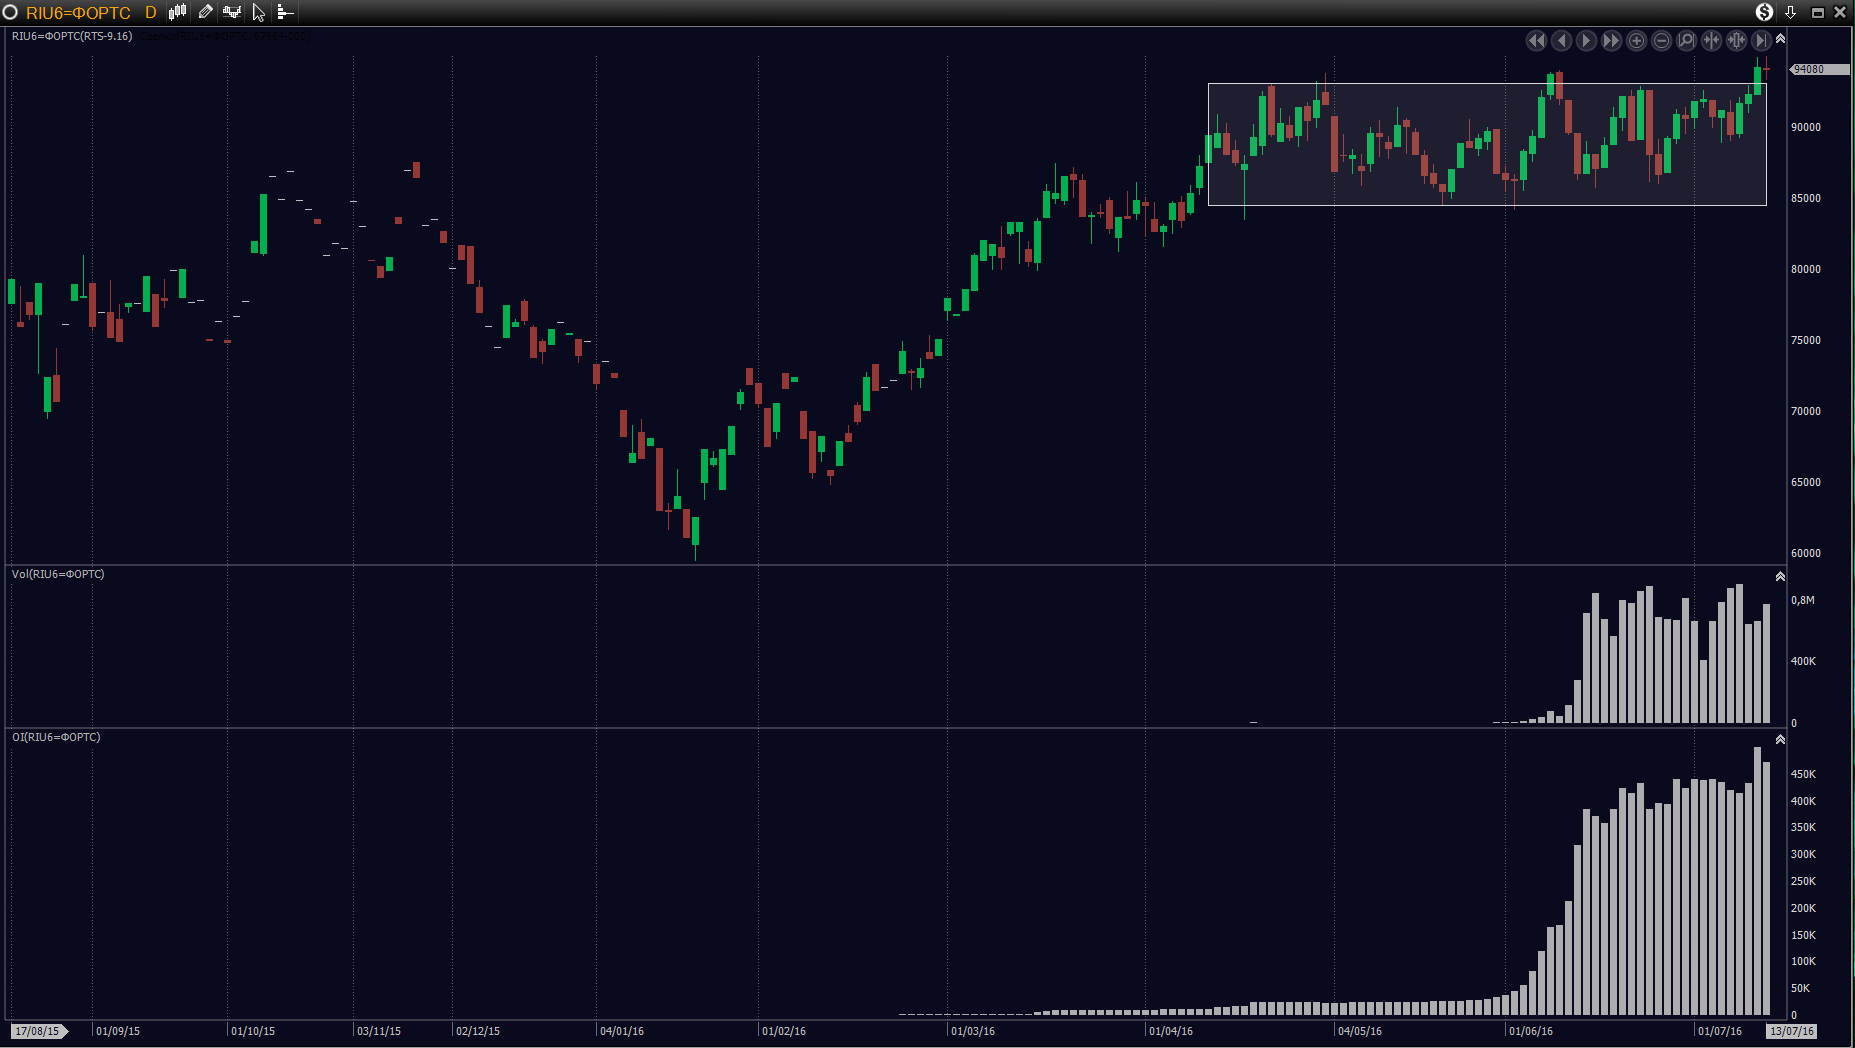Image resolution: width=1855 pixels, height=1048 pixels.
Task: Click the 01/10/15 date axis label
Action: 253,1032
